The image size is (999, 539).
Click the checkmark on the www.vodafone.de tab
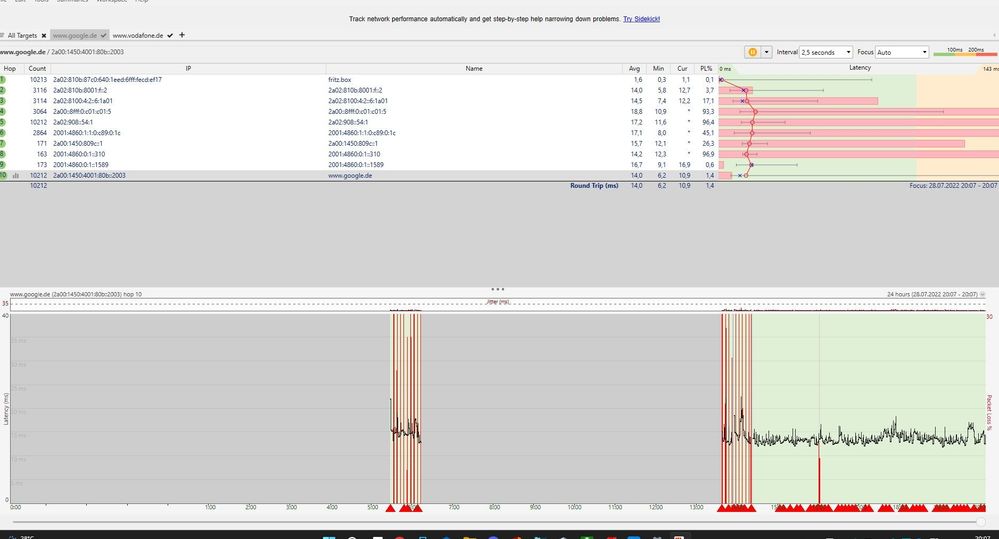pos(170,36)
